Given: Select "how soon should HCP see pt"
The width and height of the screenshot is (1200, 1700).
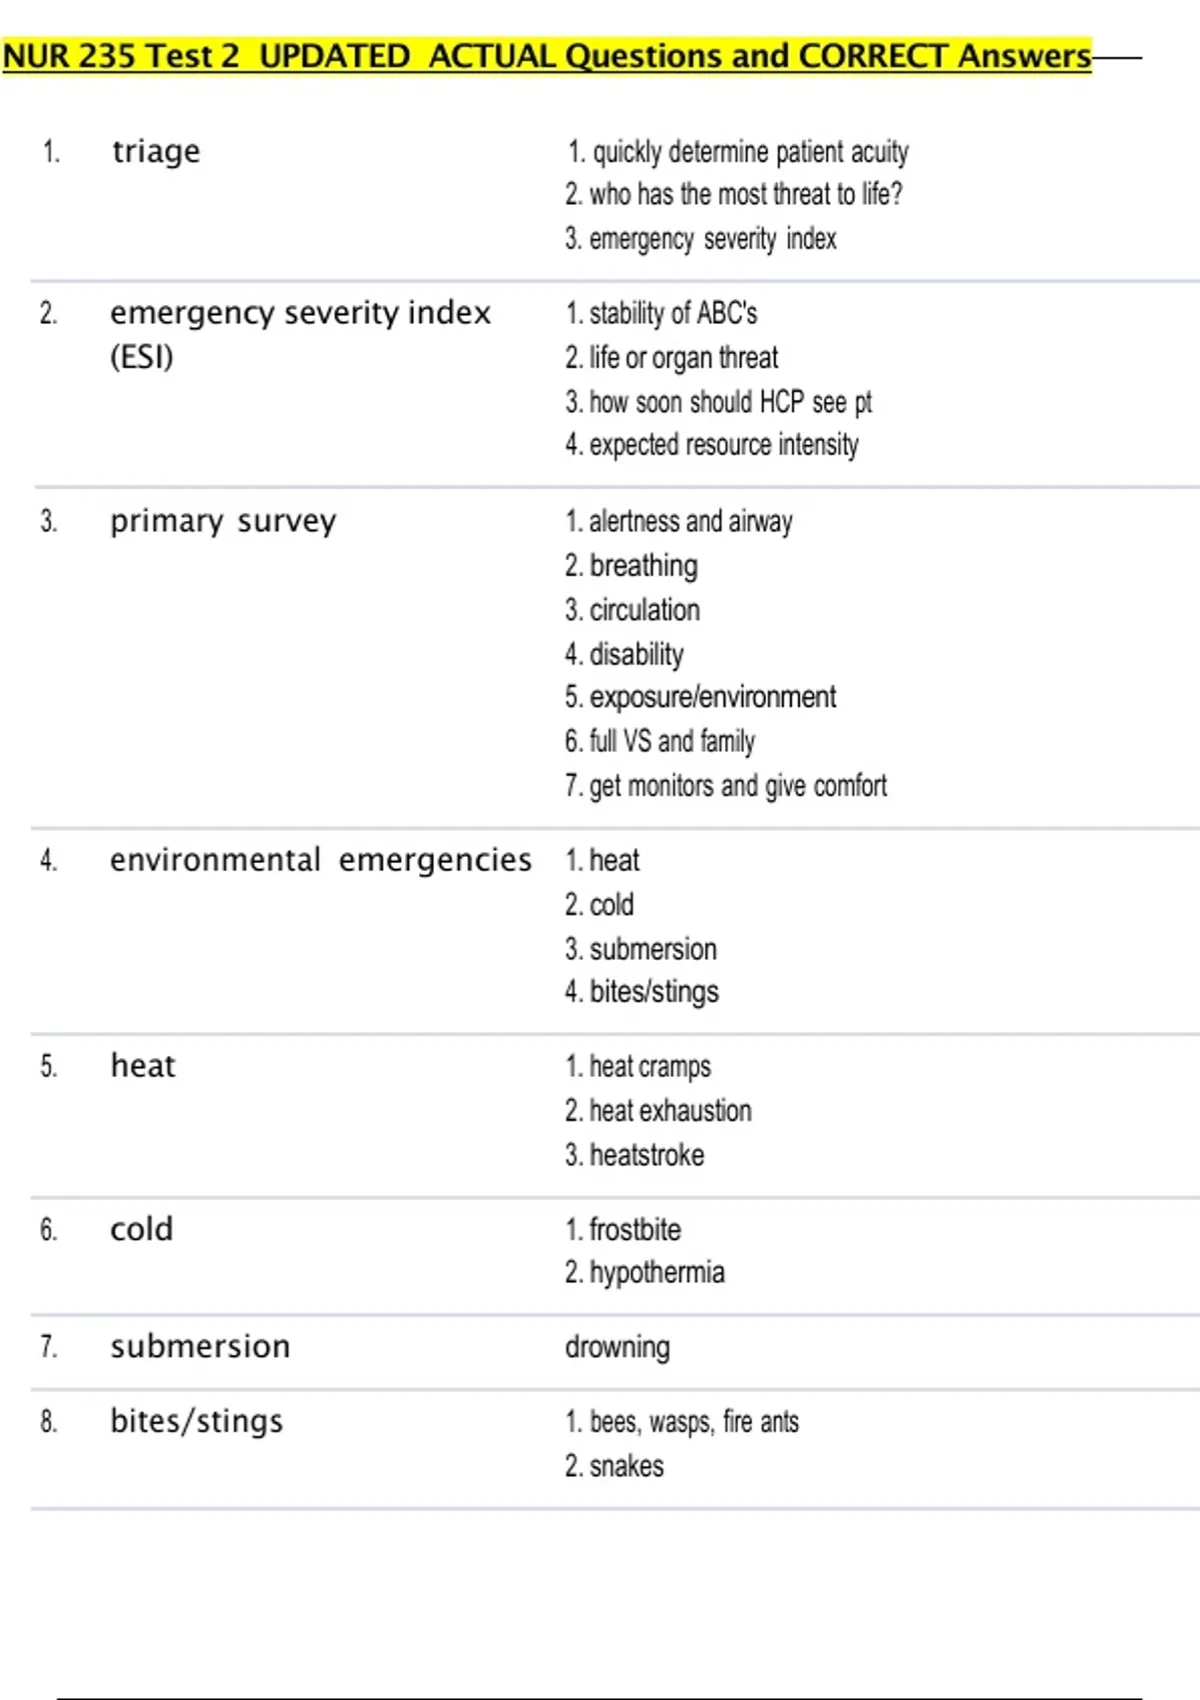Looking at the screenshot, I should [x=730, y=402].
